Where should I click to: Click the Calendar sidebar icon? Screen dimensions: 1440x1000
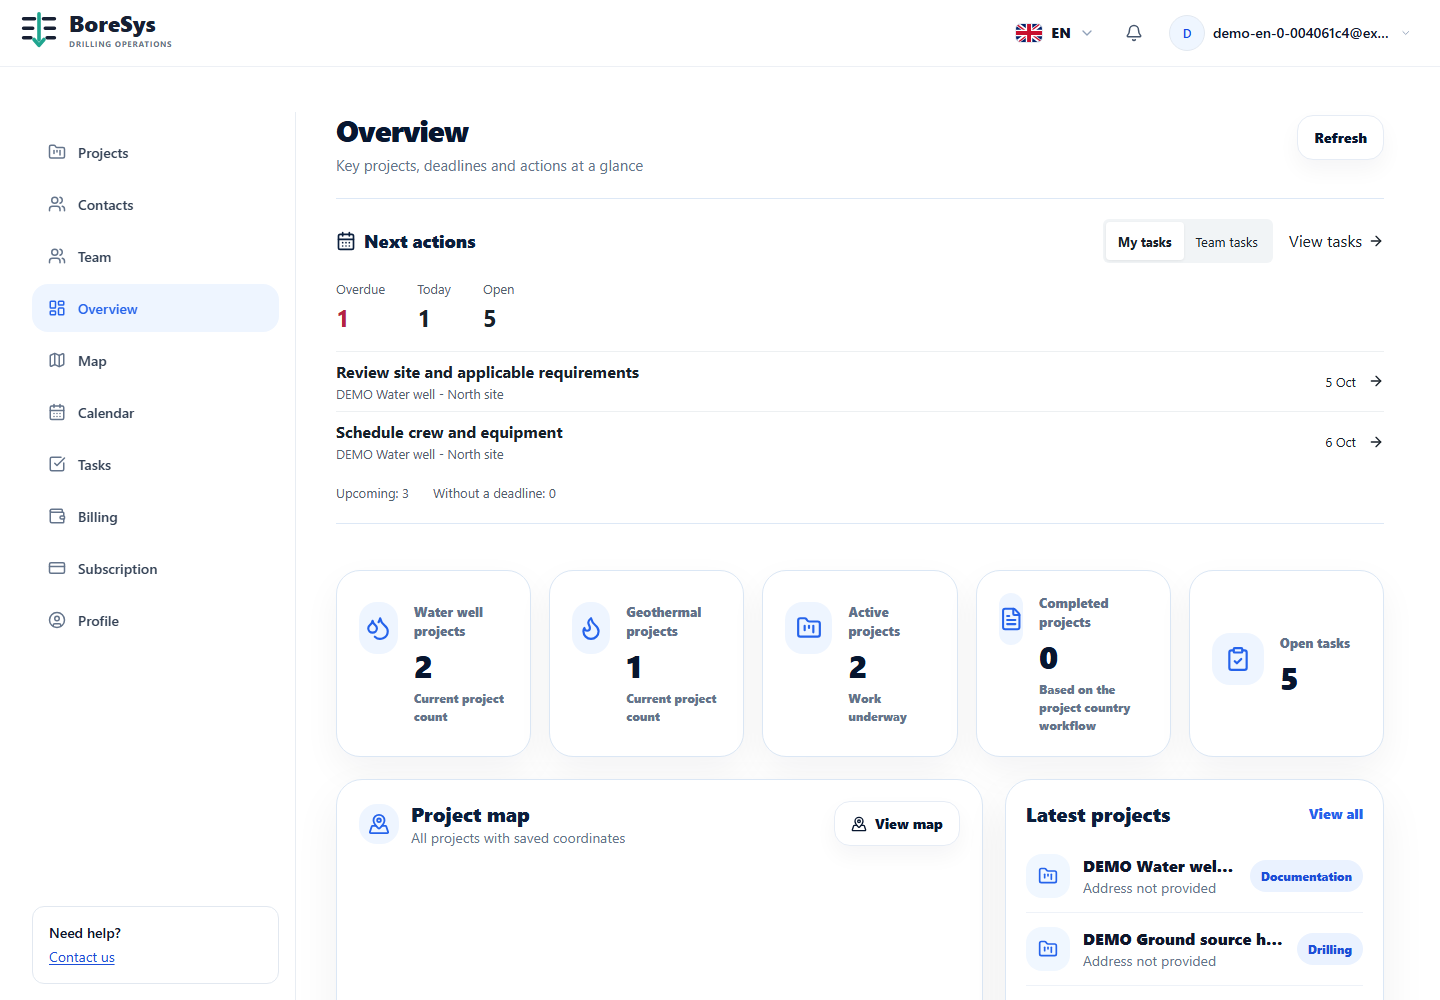(57, 412)
